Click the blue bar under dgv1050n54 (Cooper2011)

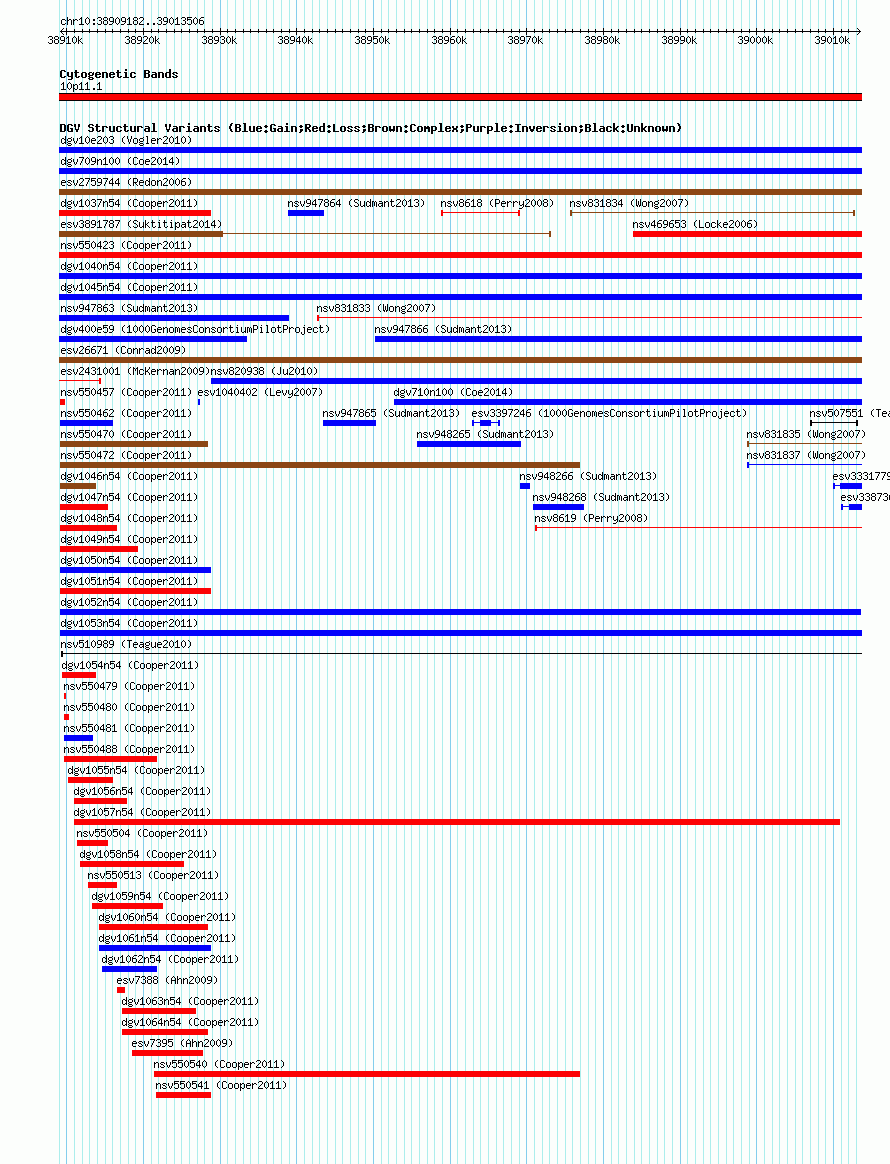click(135, 570)
